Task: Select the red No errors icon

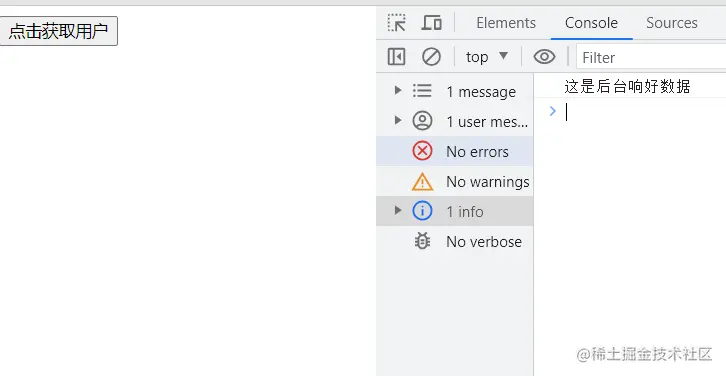Action: 422,151
